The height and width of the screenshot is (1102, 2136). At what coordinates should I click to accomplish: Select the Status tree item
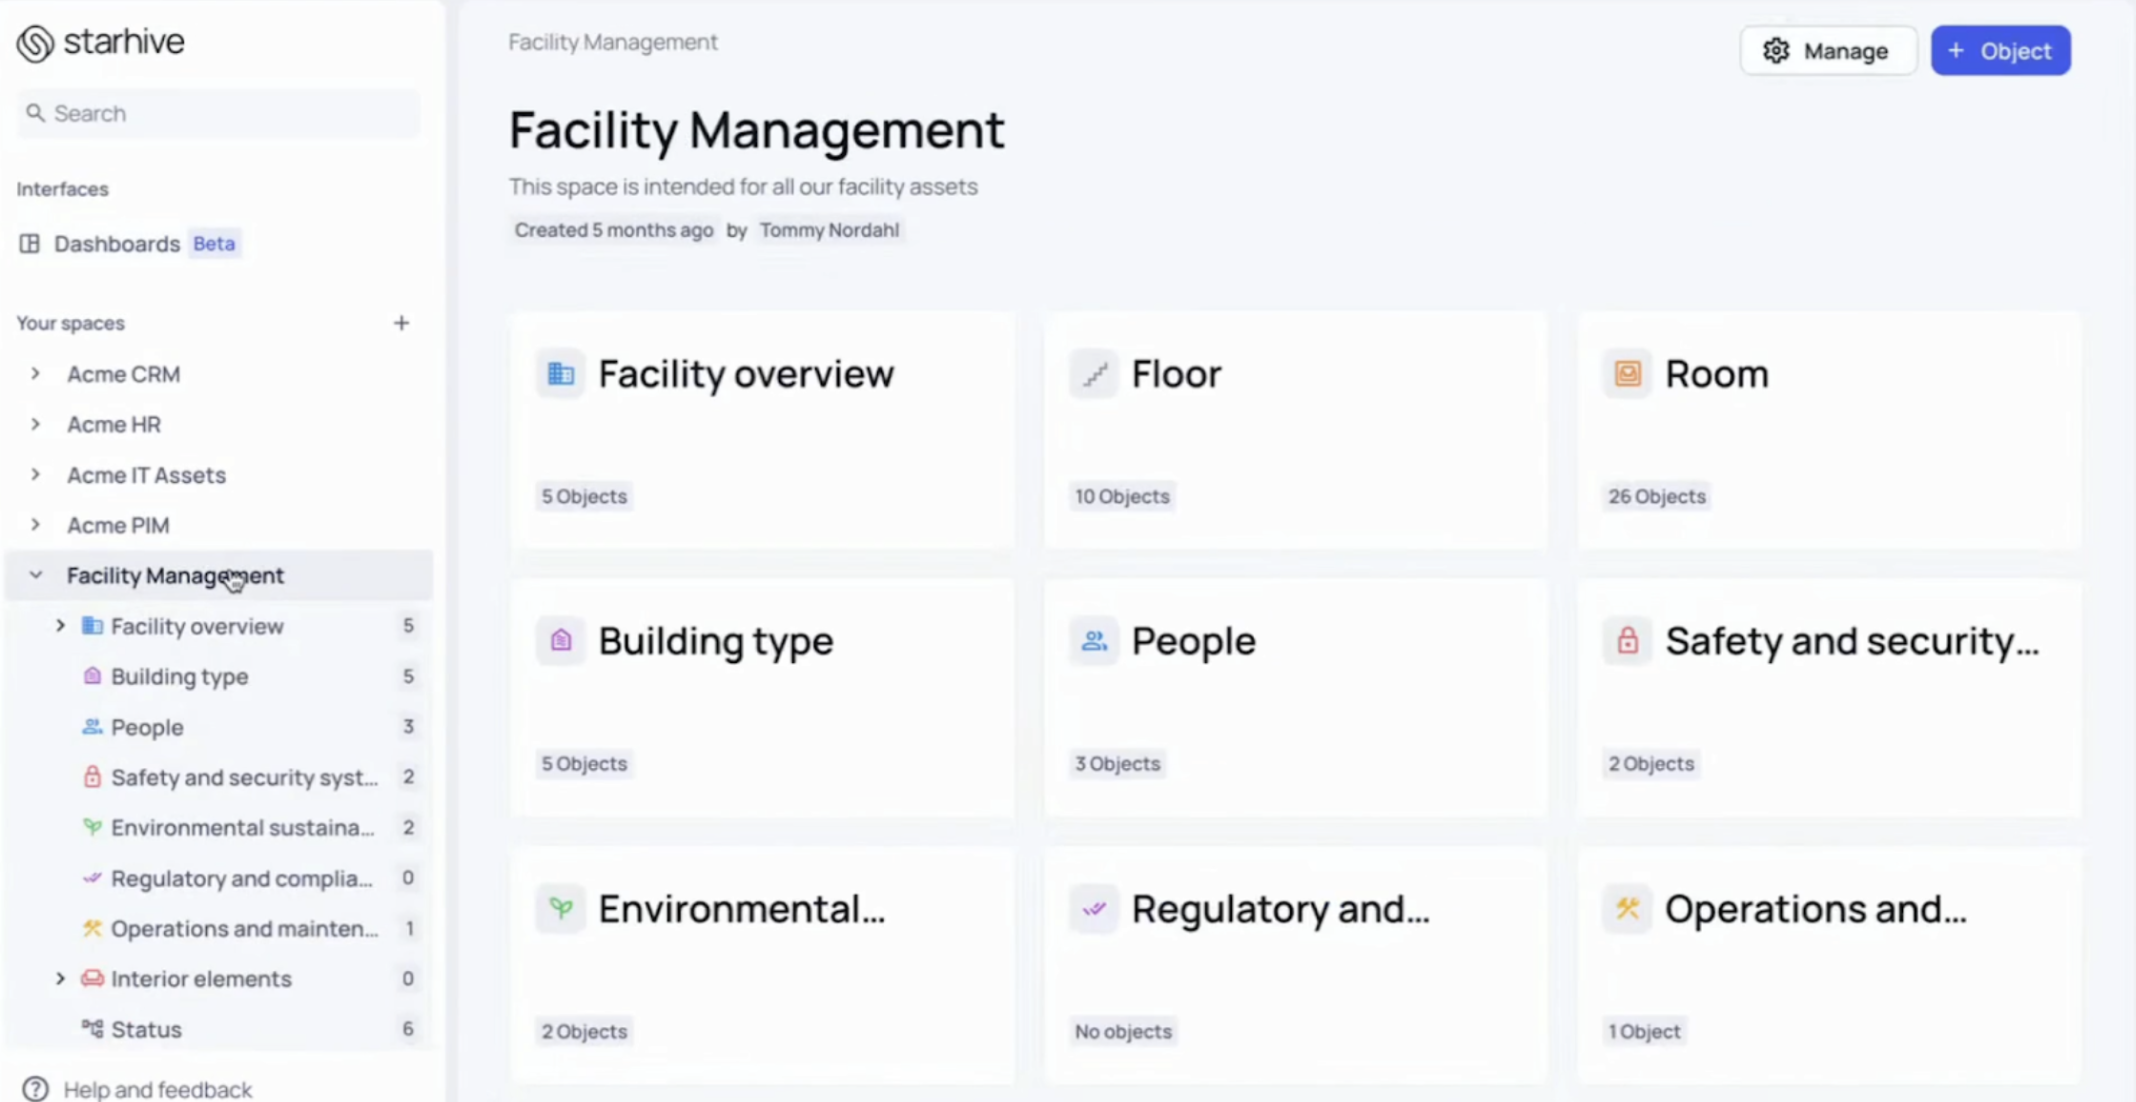146,1029
